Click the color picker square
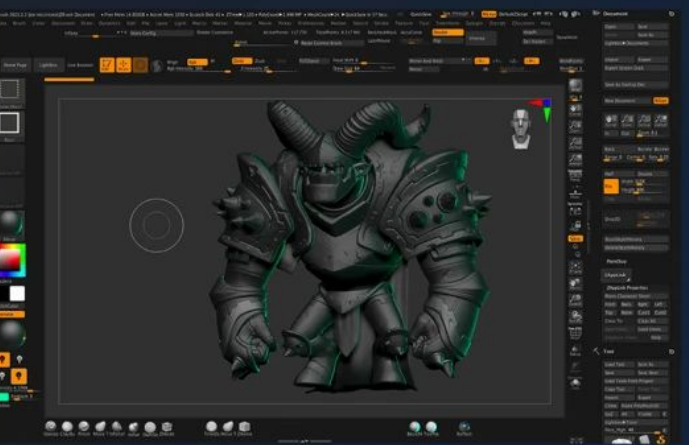The height and width of the screenshot is (445, 689). pos(10,260)
